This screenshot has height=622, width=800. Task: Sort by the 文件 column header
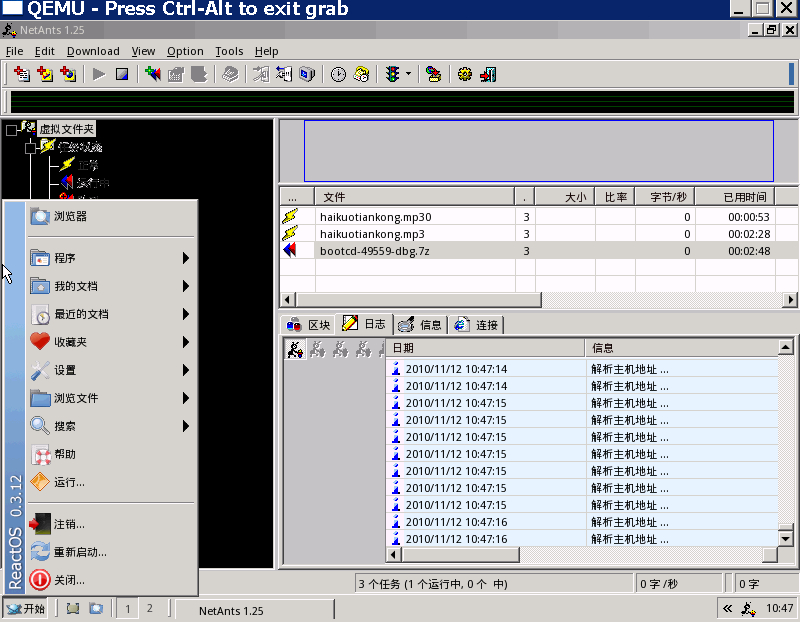[415, 197]
